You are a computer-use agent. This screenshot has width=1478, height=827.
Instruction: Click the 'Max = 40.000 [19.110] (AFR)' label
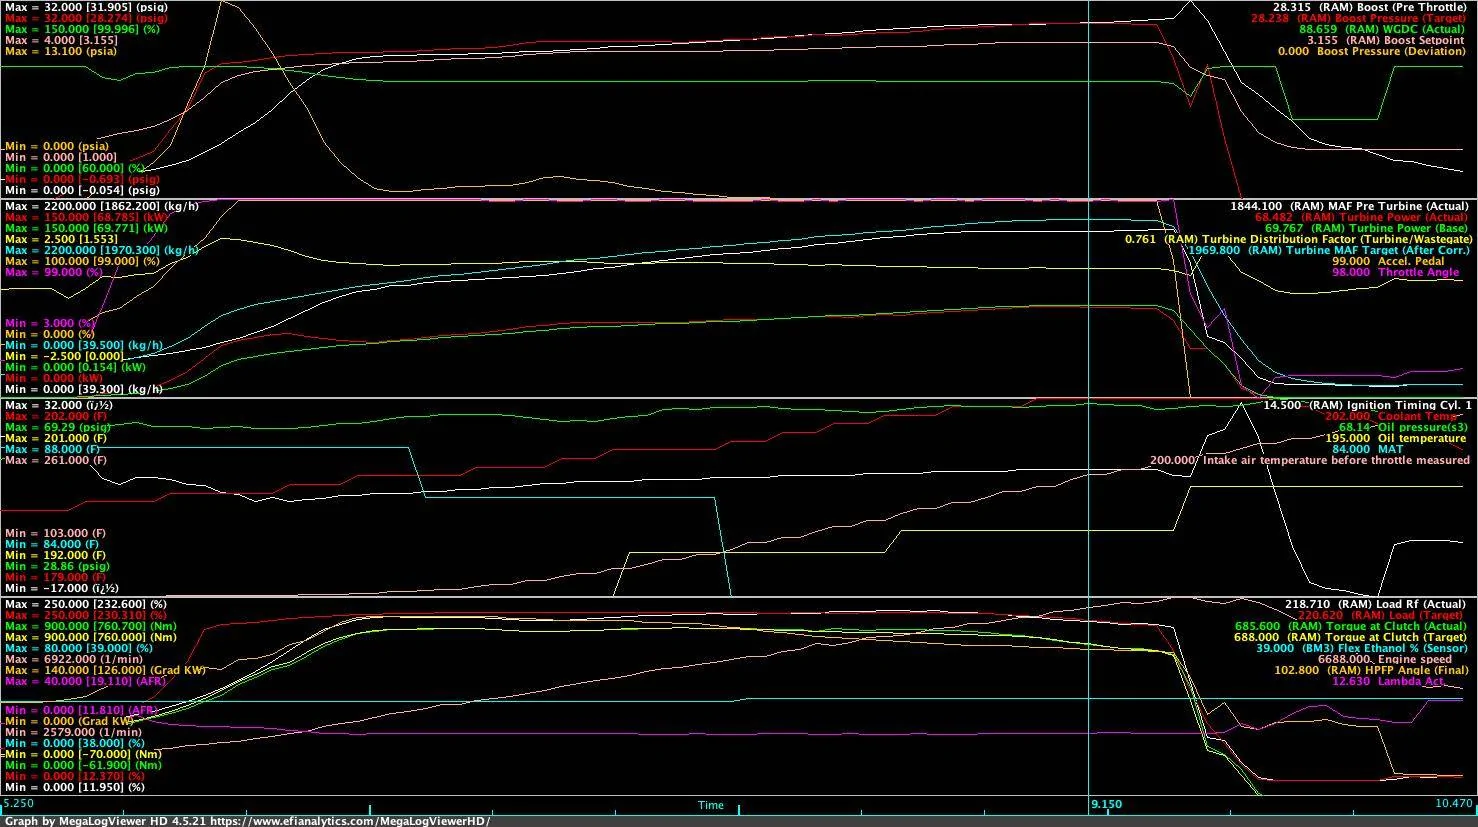86,681
